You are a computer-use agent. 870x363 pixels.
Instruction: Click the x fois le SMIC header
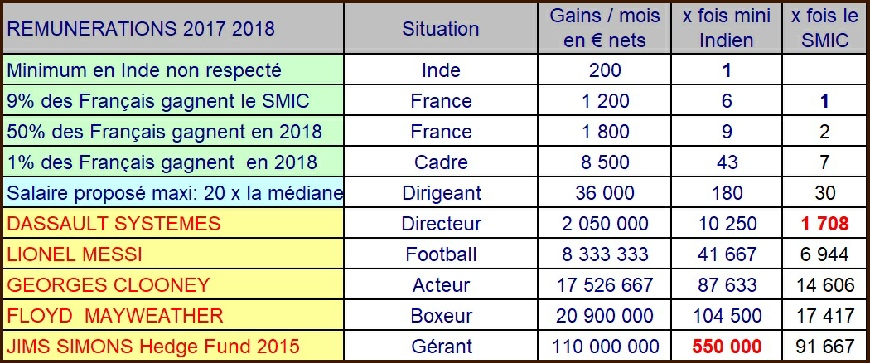coord(825,28)
